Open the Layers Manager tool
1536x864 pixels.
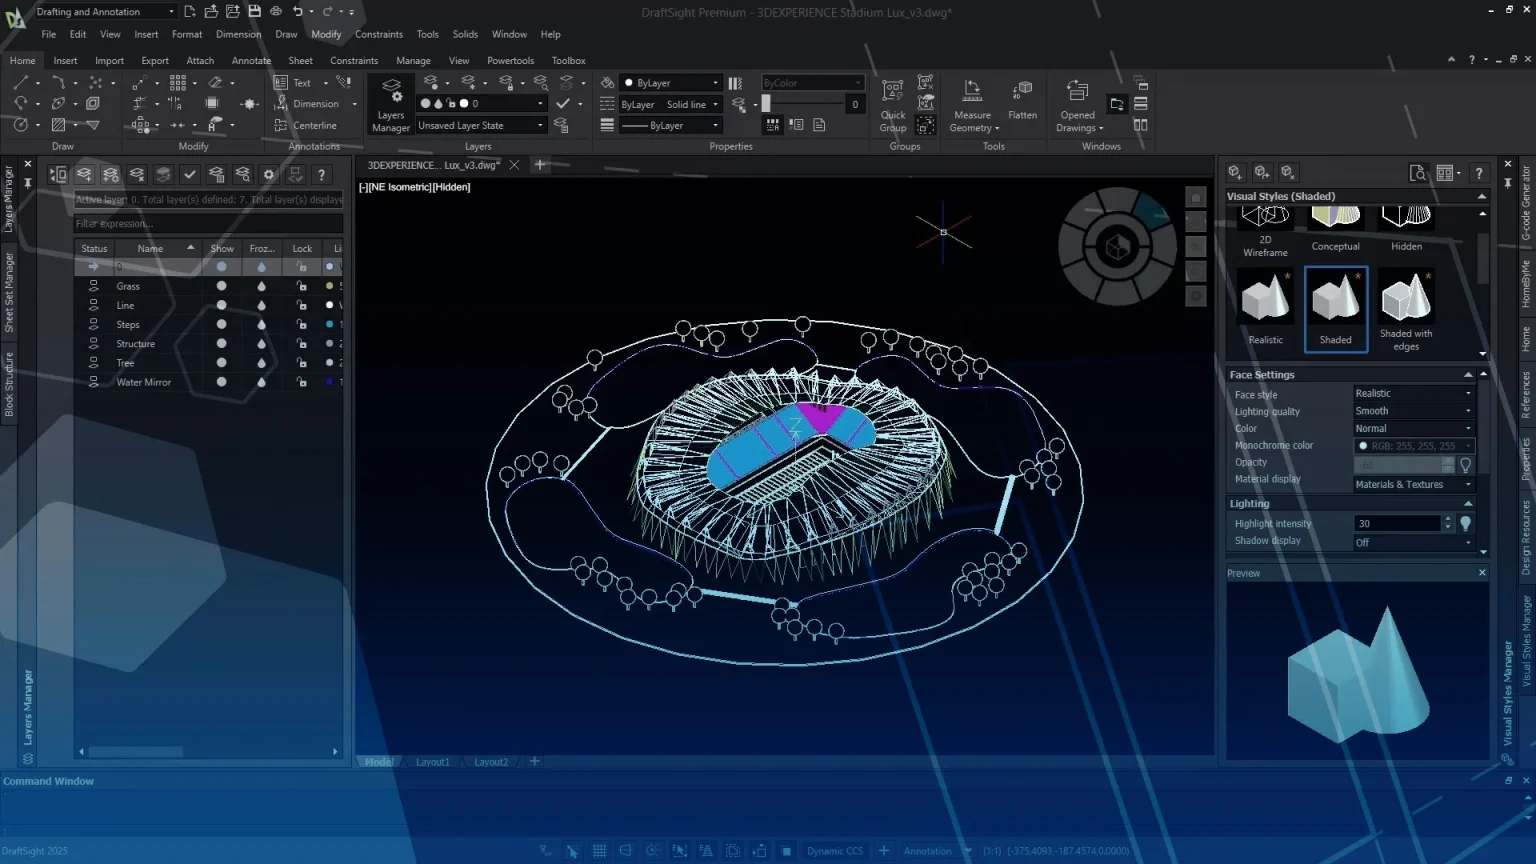[x=390, y=103]
